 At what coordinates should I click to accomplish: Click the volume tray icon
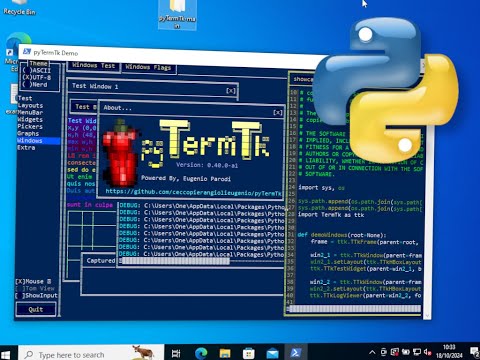[427, 352]
